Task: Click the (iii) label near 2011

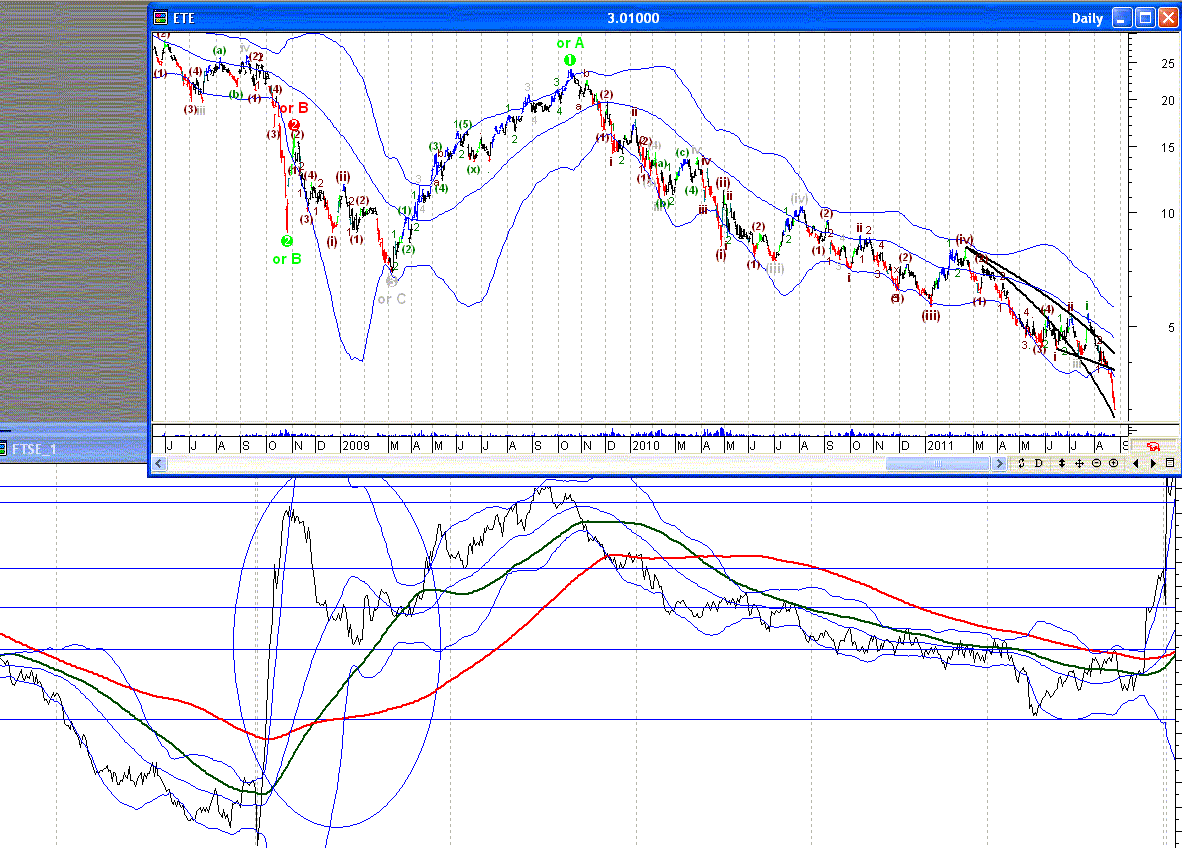Action: click(x=931, y=315)
